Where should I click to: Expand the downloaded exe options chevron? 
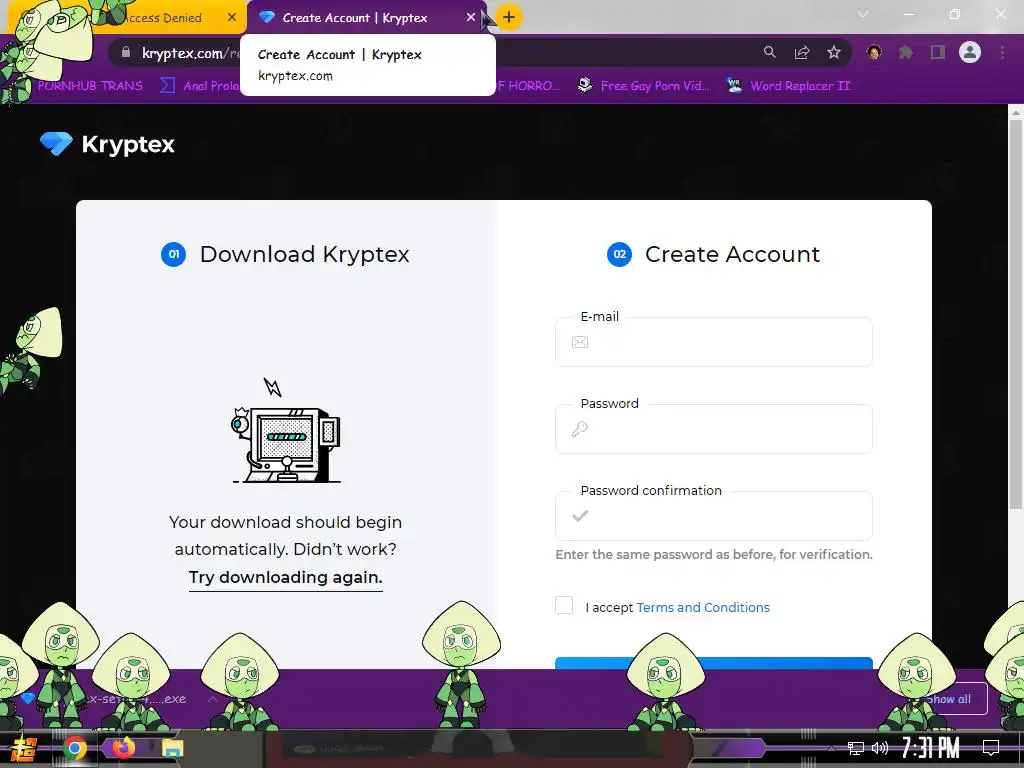[213, 699]
